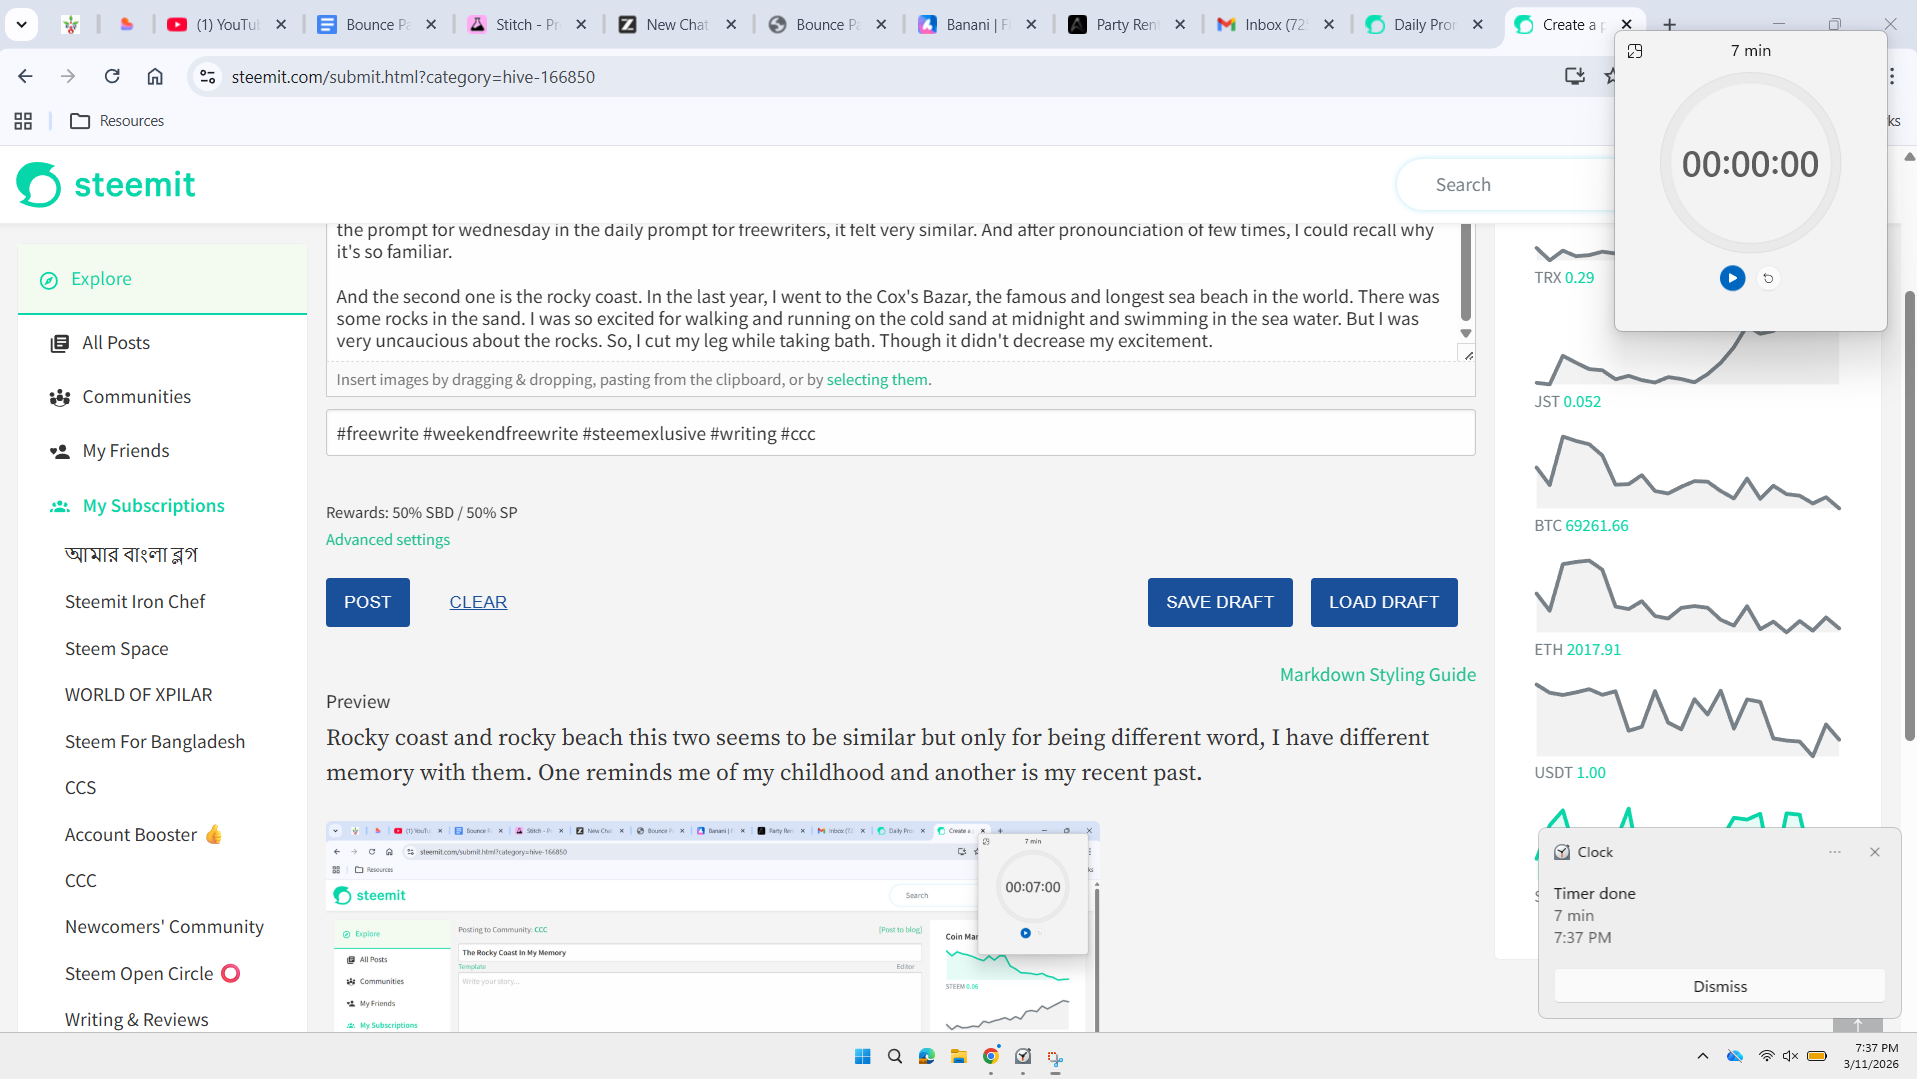Focus the Steemit search field

[x=1505, y=185]
